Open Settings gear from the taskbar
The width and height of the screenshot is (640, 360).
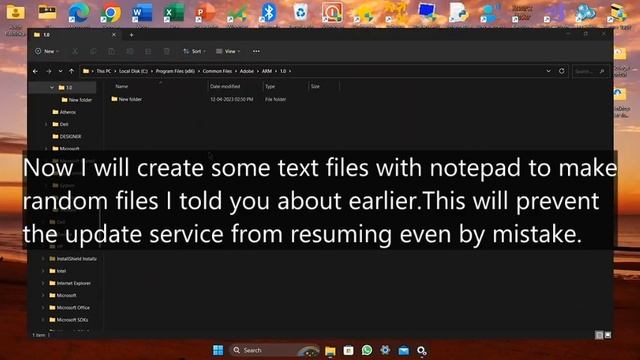pyautogui.click(x=385, y=350)
